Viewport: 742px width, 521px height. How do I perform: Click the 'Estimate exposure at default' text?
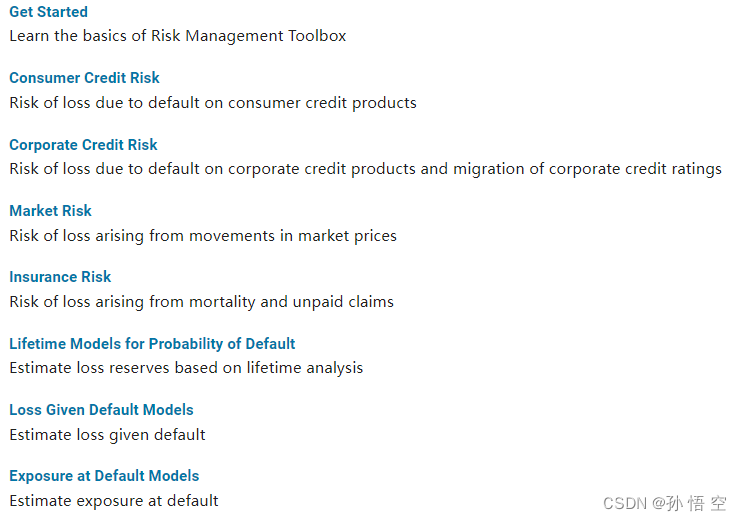(x=114, y=501)
